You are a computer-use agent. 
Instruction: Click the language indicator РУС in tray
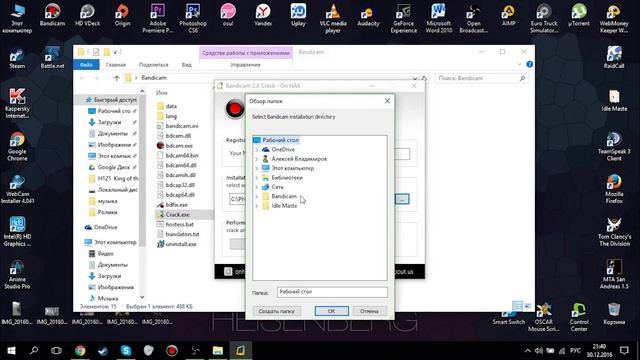coord(575,351)
